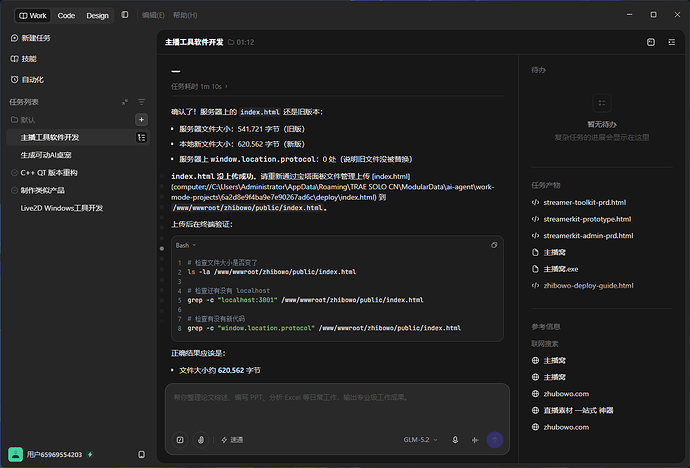This screenshot has width=690, height=468.
Task: Click the green lightning bolt beside username
Action: coord(90,454)
